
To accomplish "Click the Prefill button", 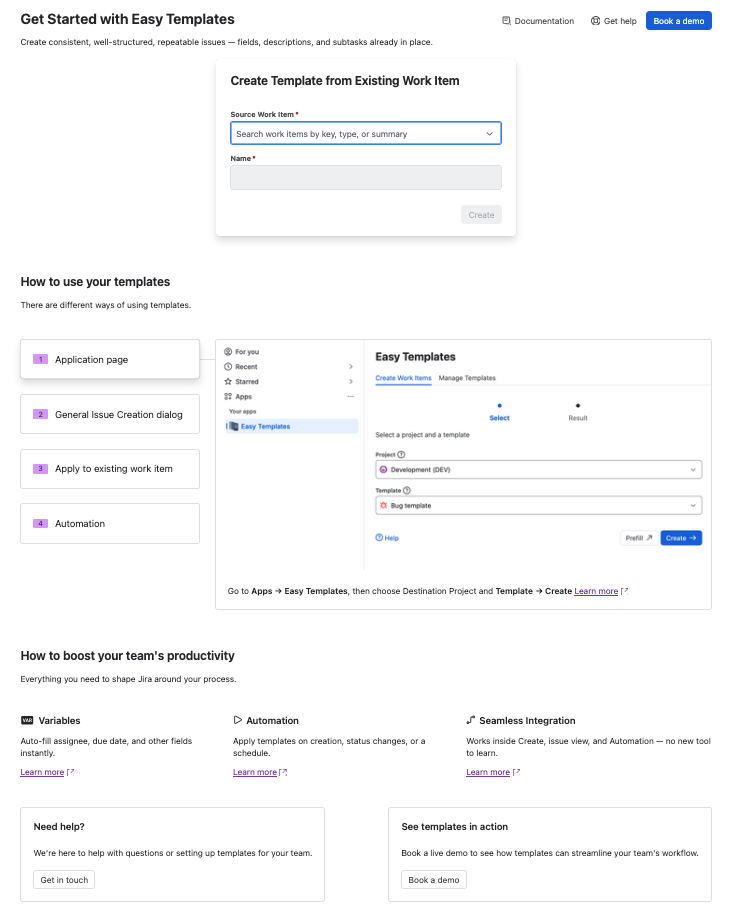I will click(639, 538).
